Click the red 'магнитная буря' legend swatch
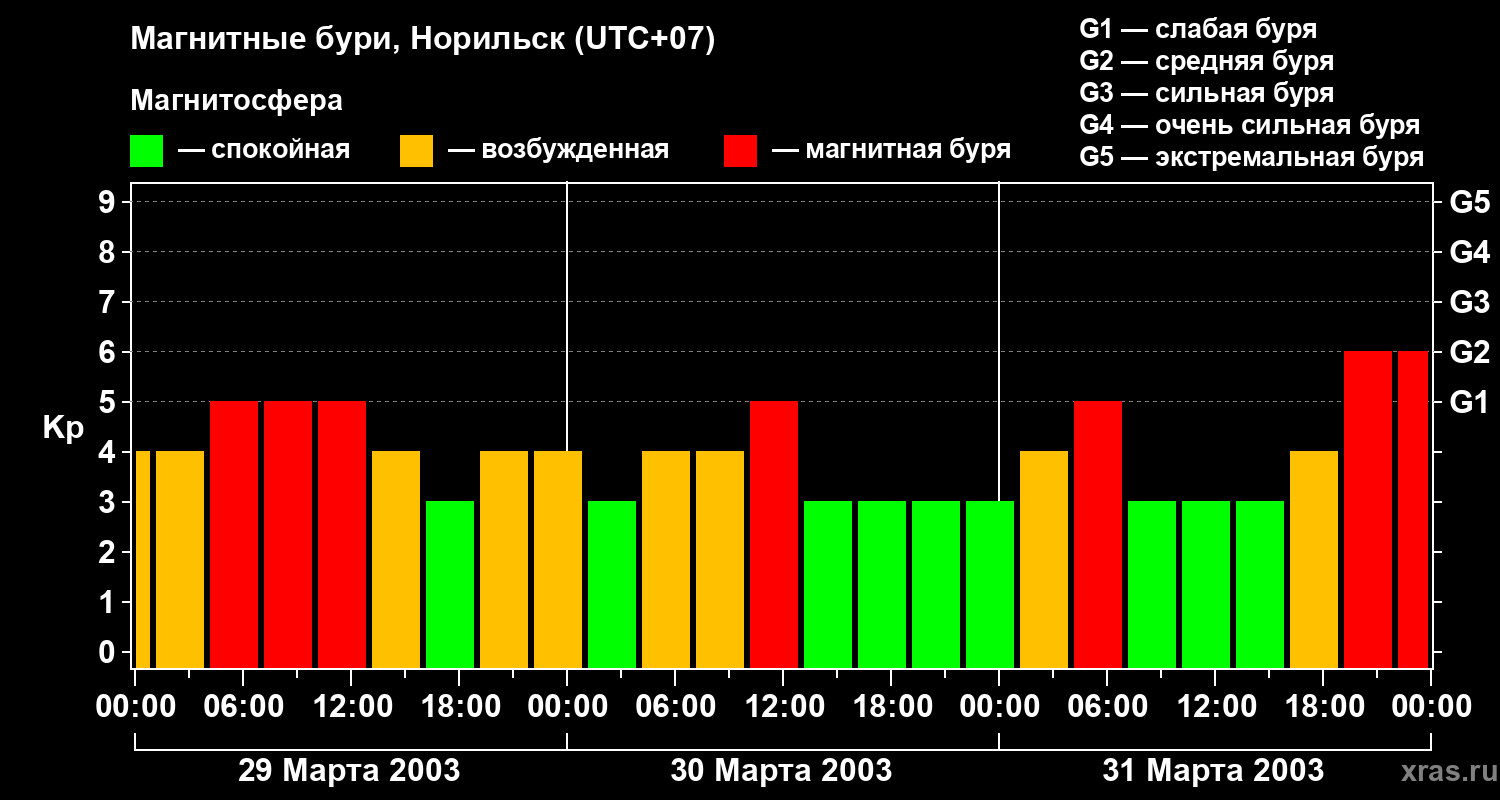The height and width of the screenshot is (800, 1500). (x=740, y=151)
